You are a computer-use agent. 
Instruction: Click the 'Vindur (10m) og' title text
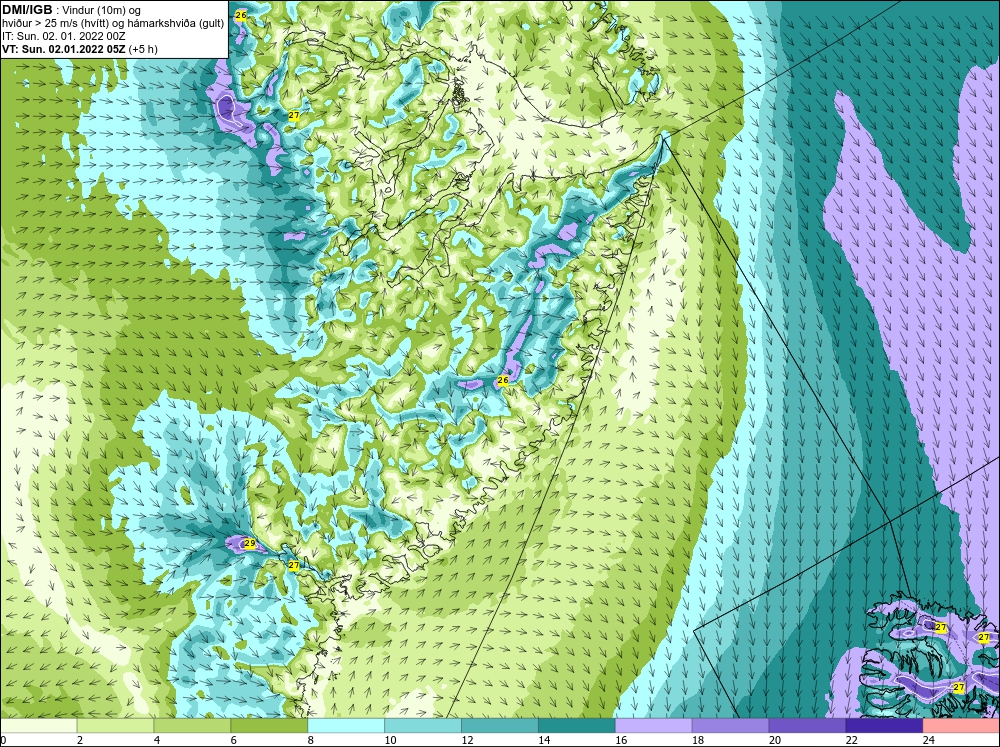[x=99, y=10]
